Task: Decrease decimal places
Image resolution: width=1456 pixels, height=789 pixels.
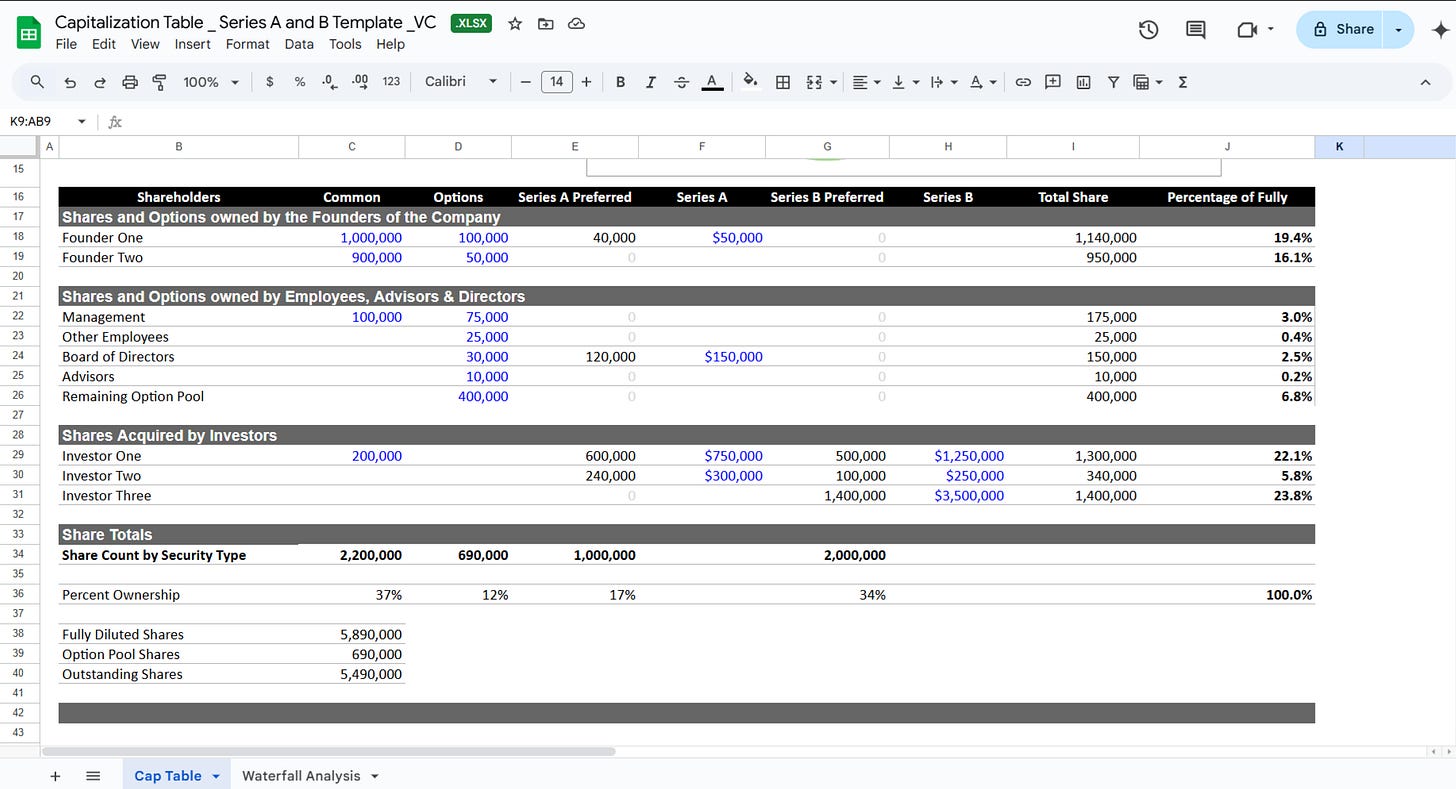Action: 329,82
